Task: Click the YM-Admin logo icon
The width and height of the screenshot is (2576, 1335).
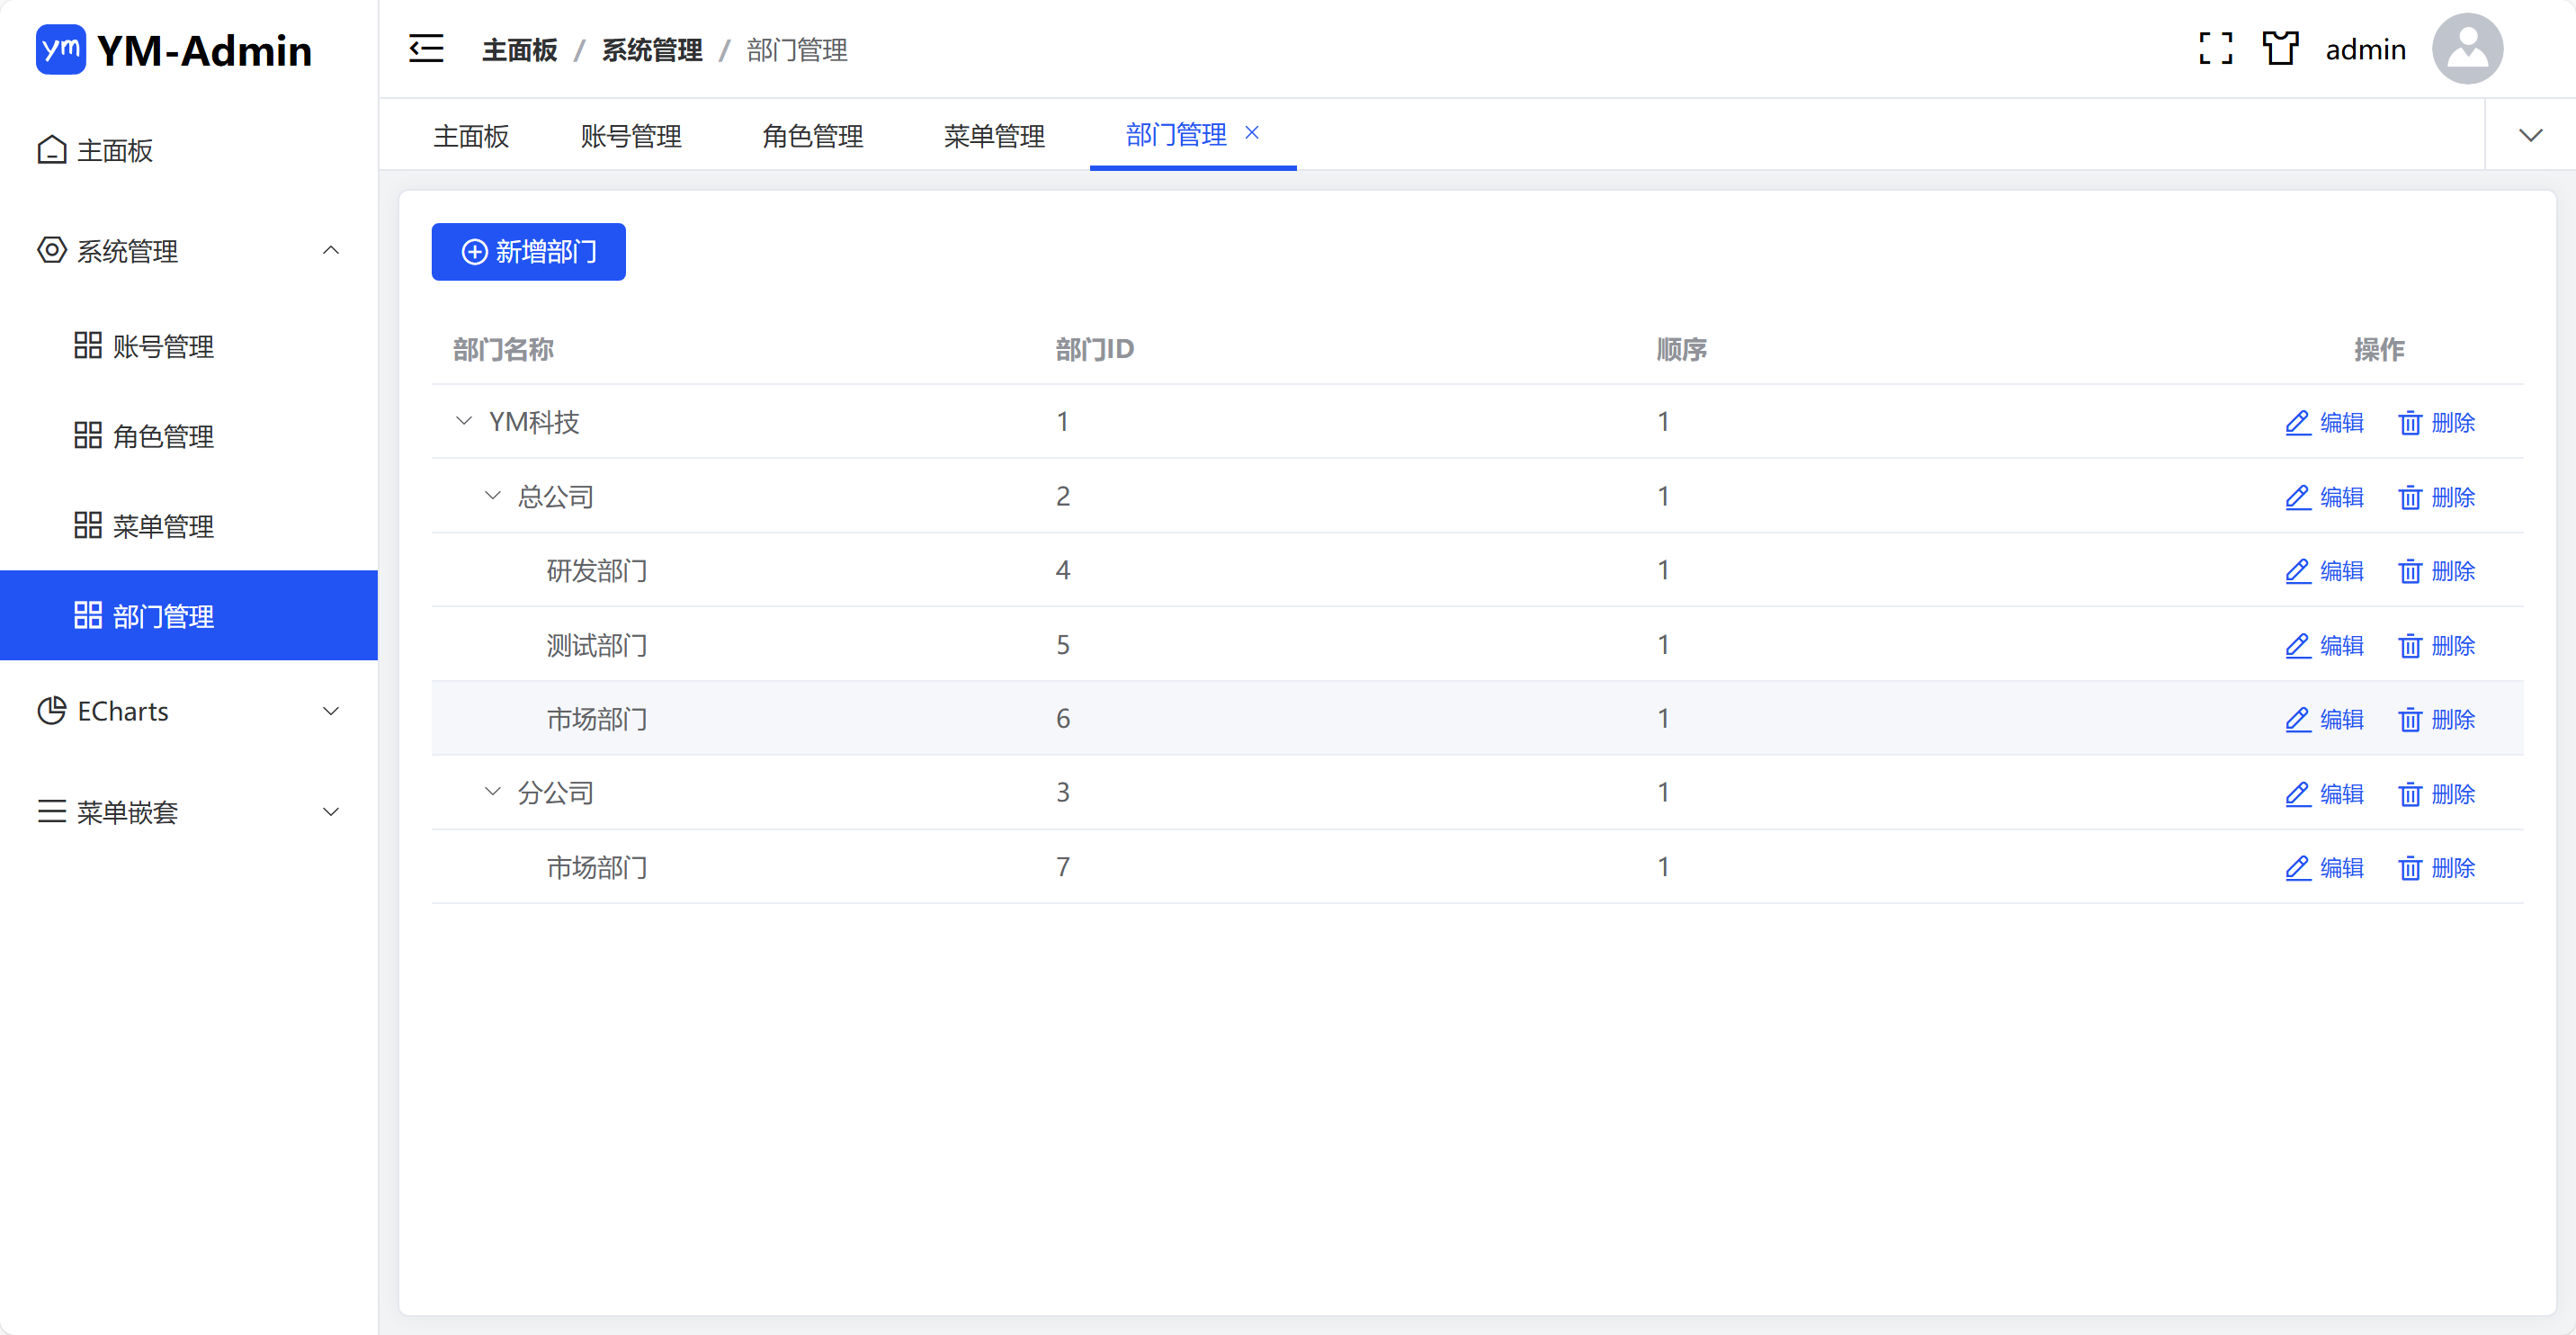Action: pos(61,49)
